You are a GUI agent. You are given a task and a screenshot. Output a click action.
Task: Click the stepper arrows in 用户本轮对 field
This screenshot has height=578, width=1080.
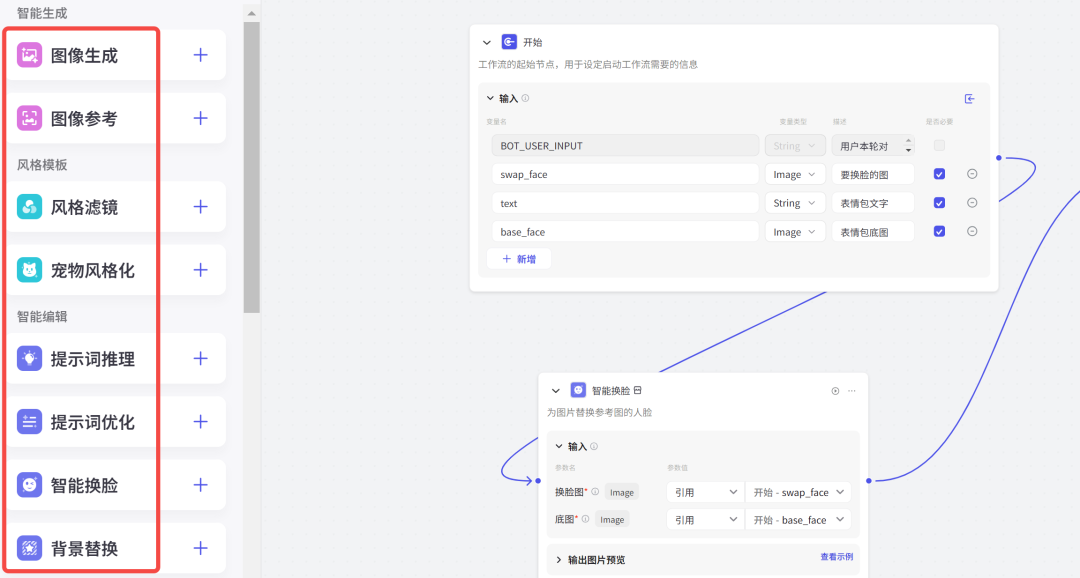908,145
